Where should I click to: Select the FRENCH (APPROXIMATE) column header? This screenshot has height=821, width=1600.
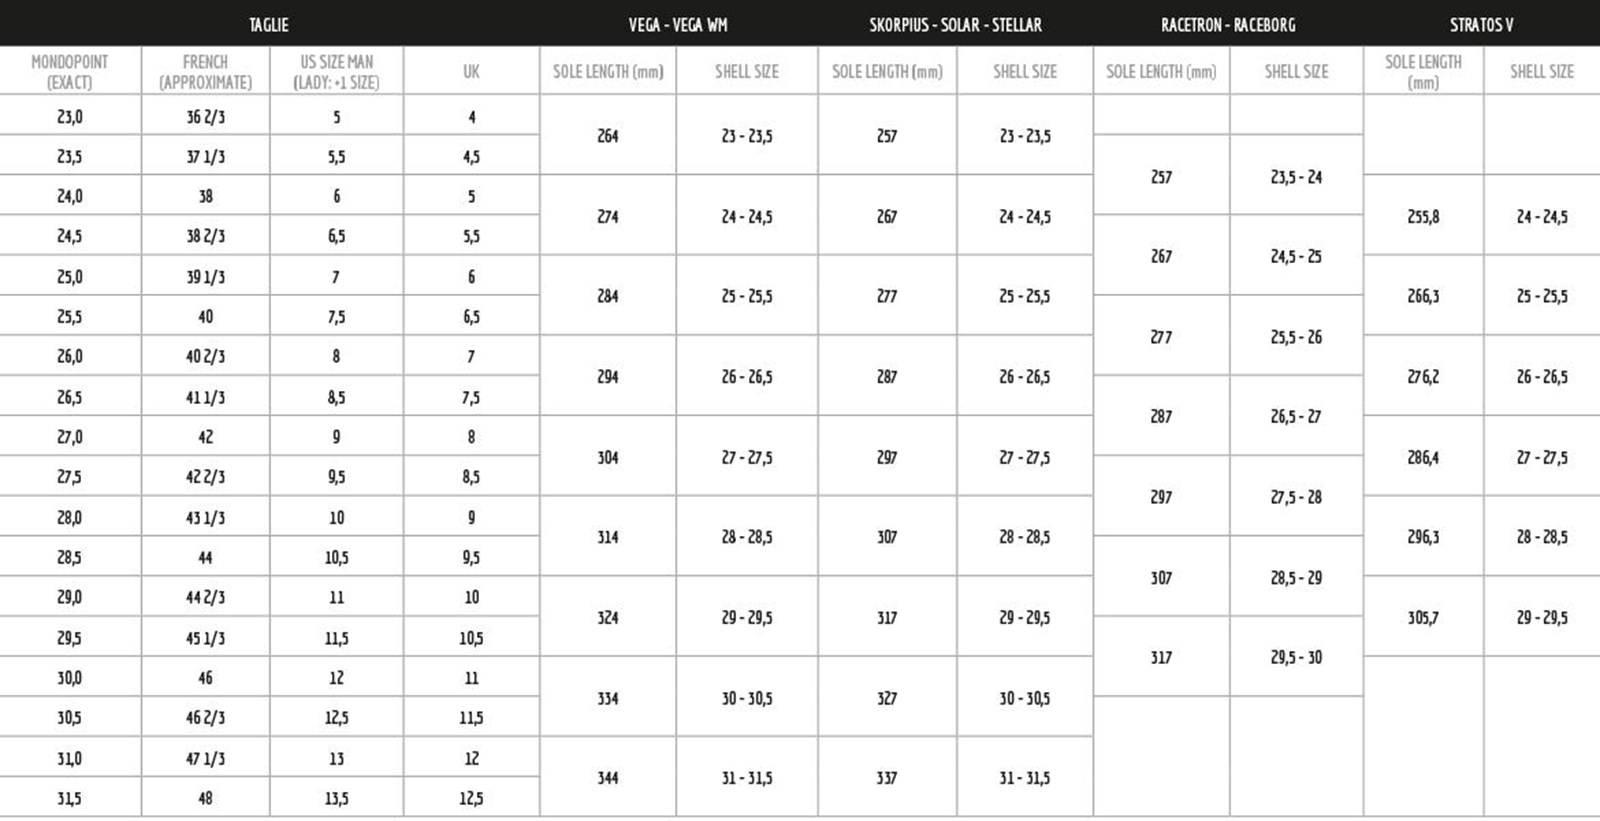click(205, 71)
